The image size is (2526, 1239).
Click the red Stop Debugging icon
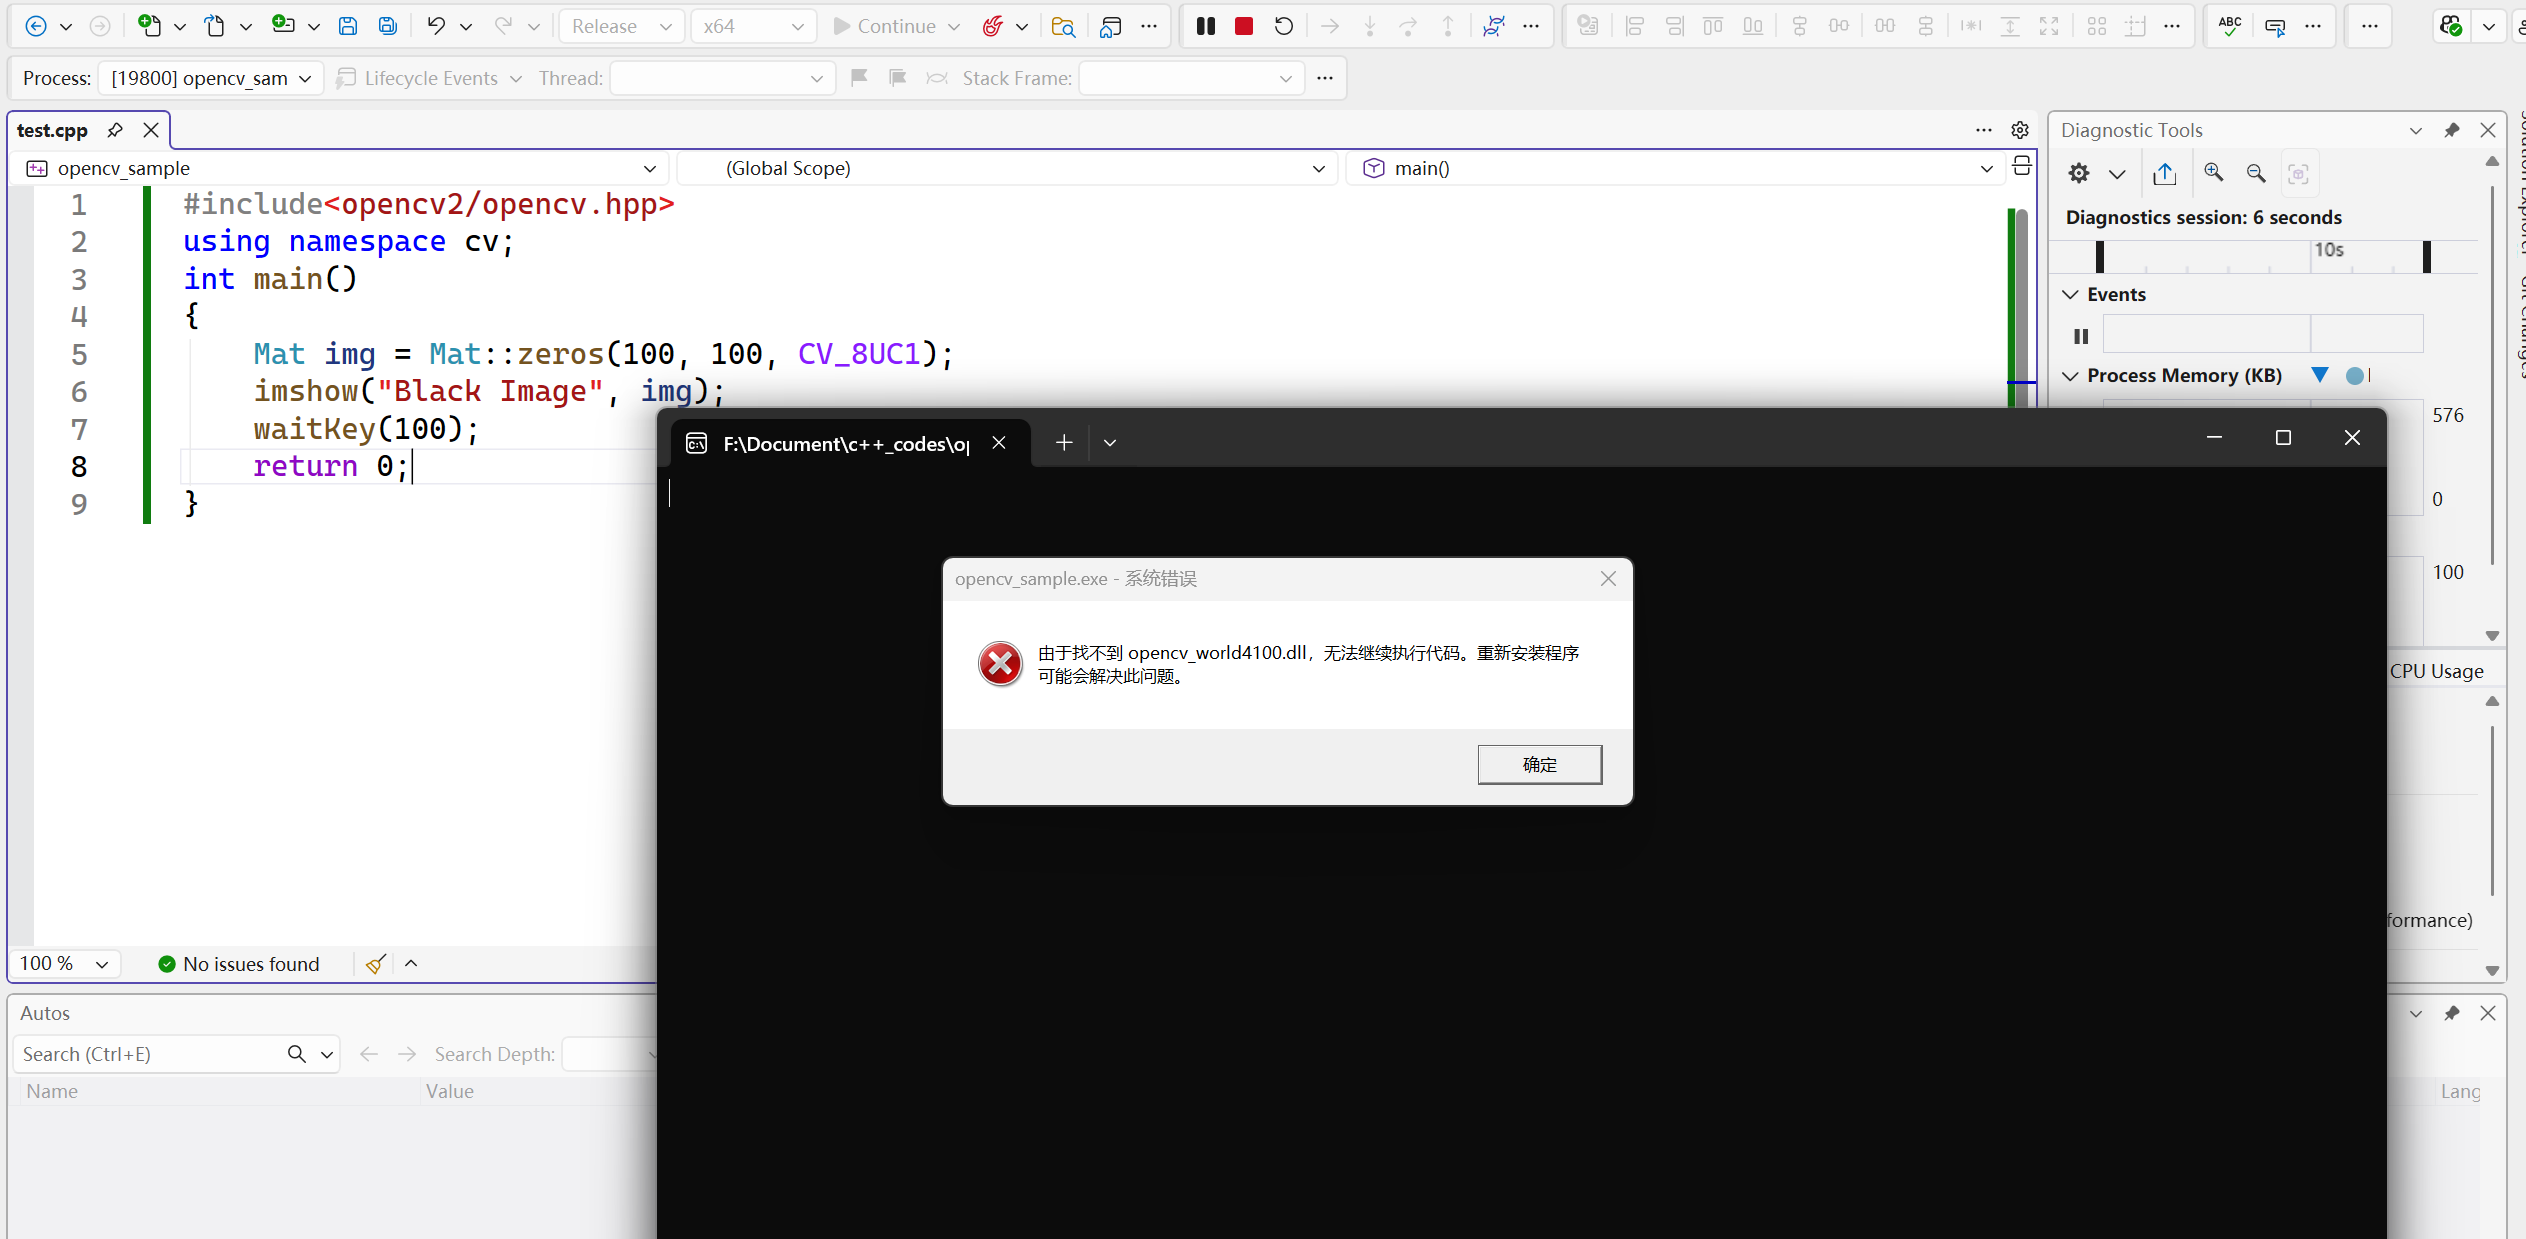click(1244, 26)
